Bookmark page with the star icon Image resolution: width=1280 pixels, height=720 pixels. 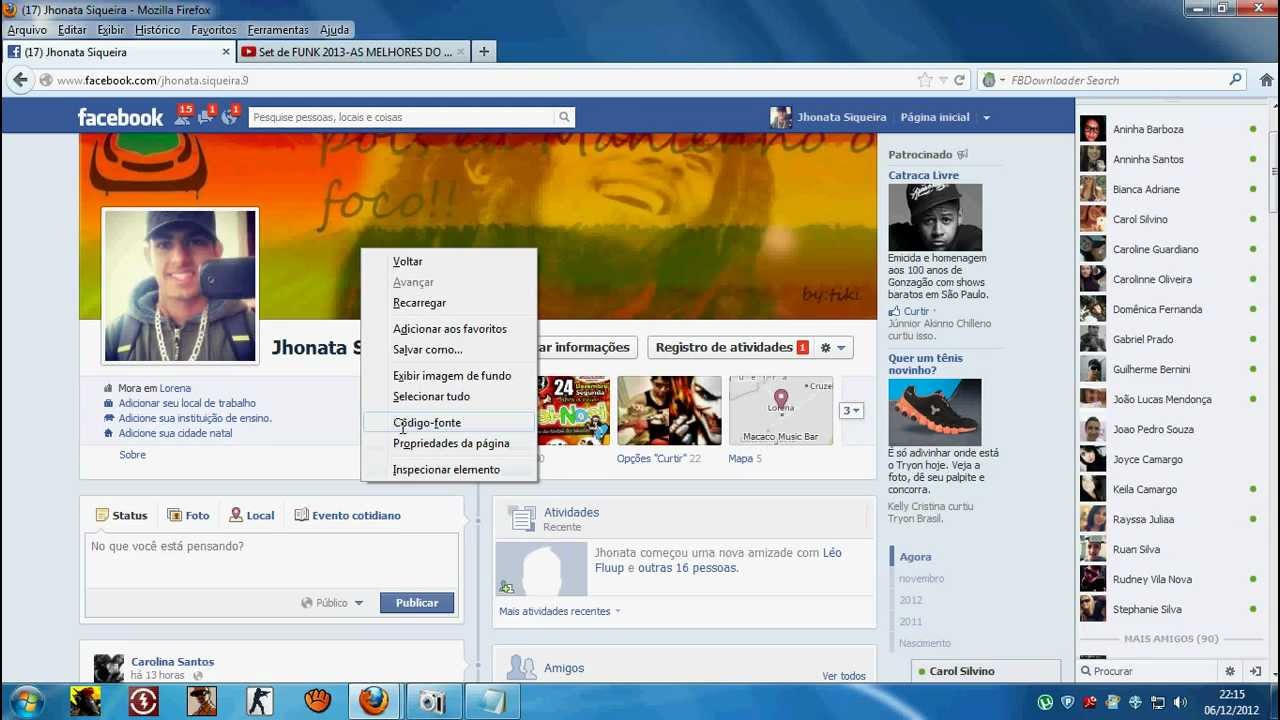coord(925,80)
